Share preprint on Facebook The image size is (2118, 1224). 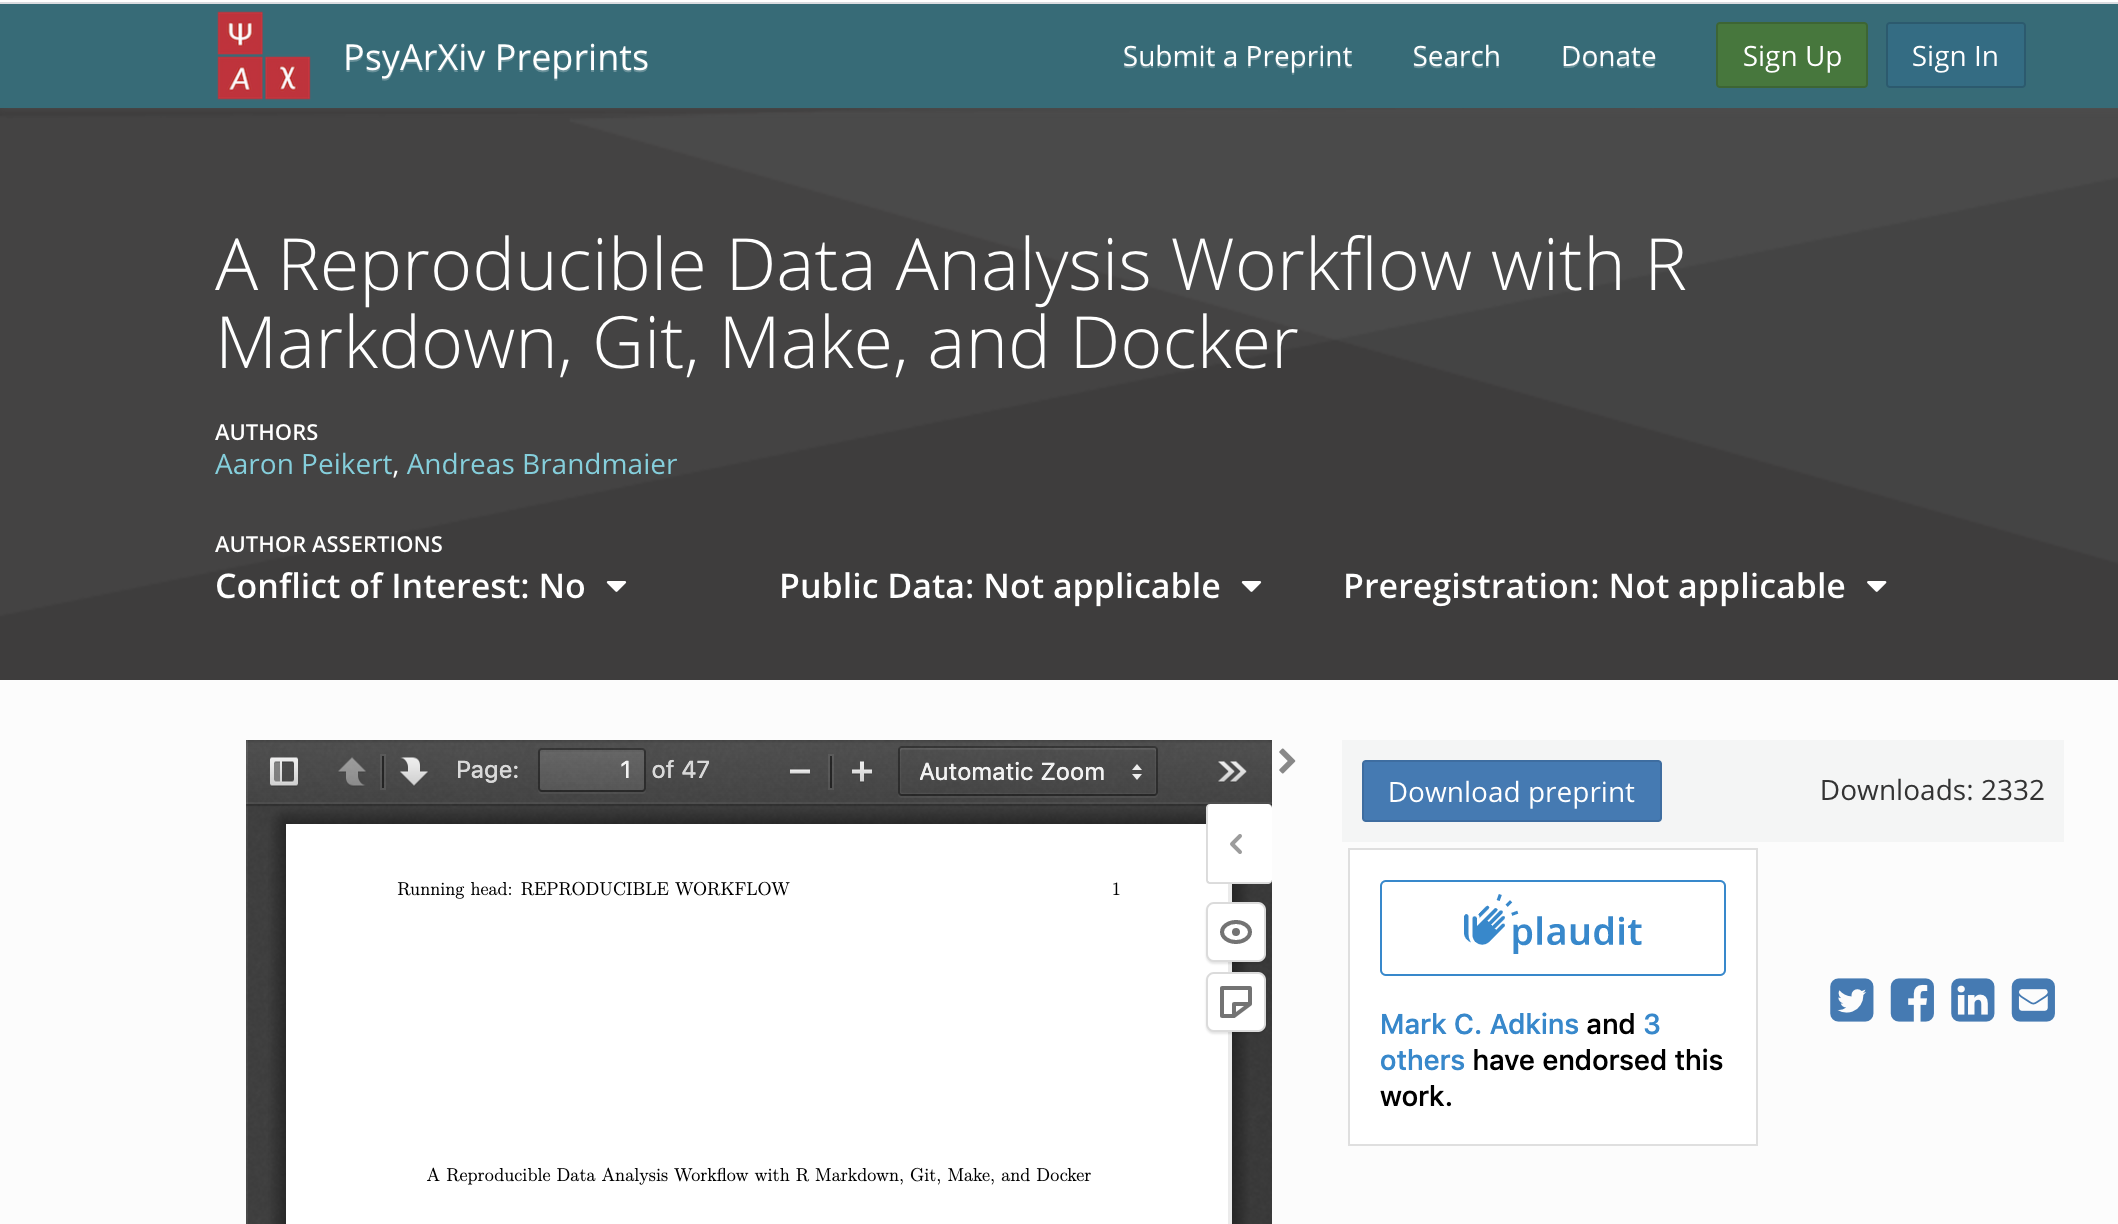pos(1912,1000)
